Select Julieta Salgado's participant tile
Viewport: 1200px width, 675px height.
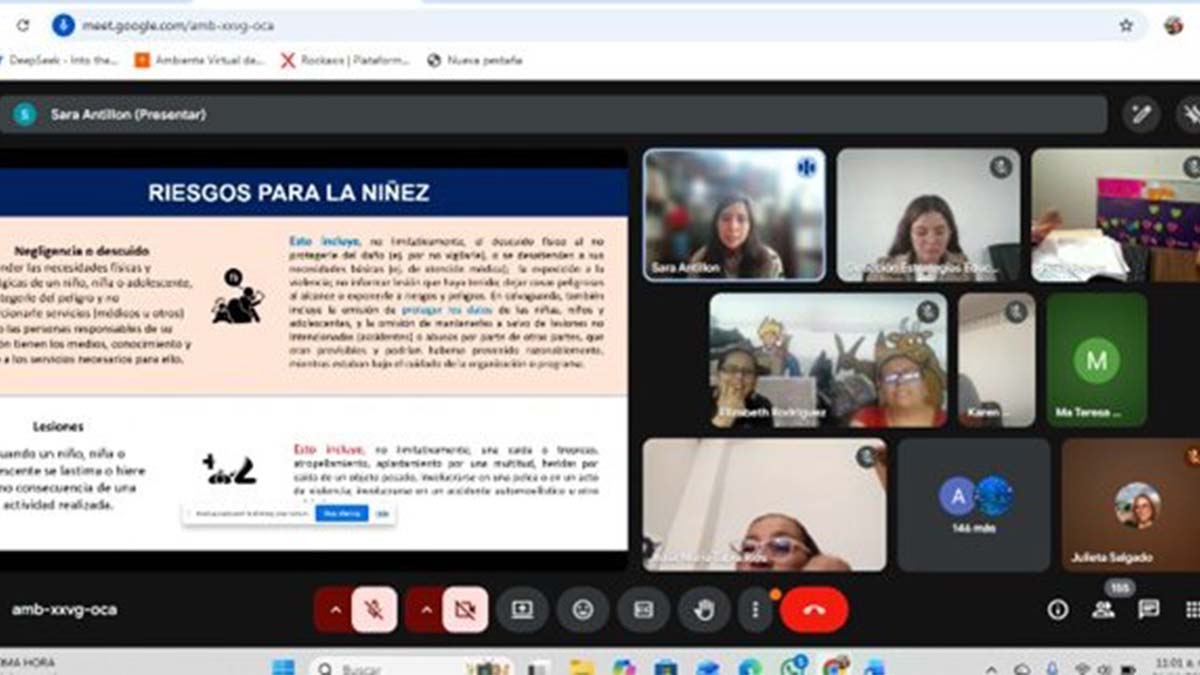1130,505
